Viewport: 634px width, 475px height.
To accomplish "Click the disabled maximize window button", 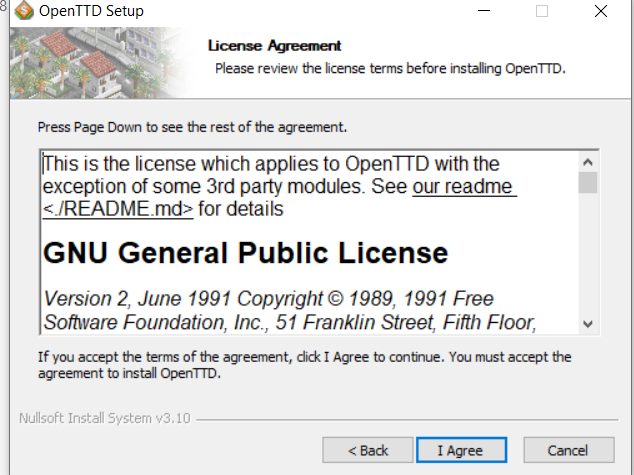I will (x=542, y=12).
